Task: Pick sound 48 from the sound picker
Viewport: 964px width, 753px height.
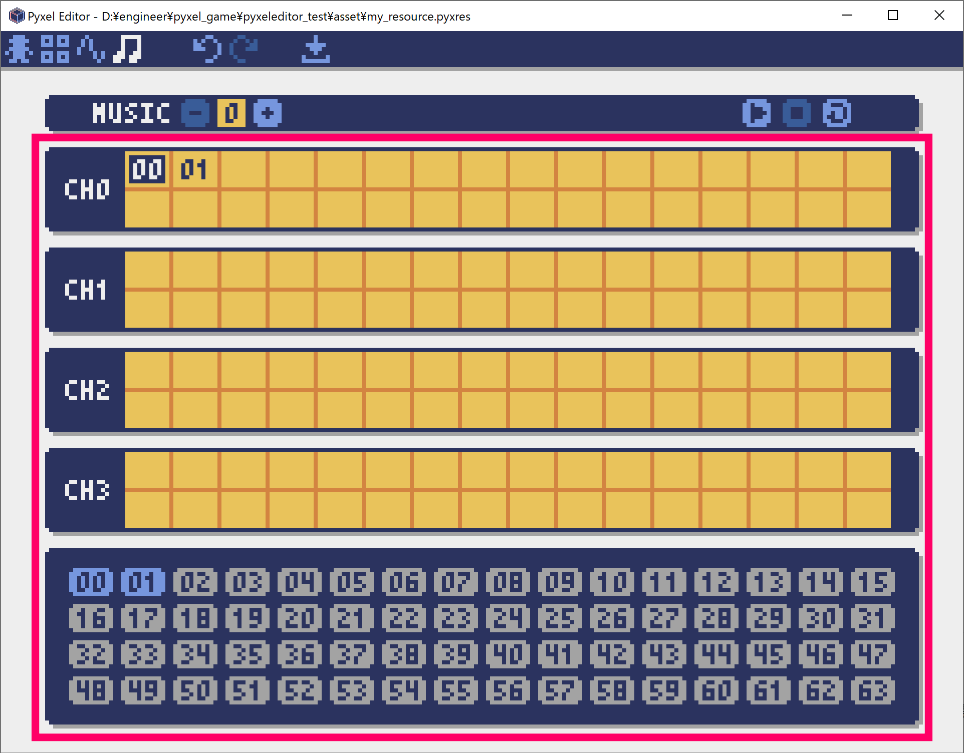Action: coord(91,691)
